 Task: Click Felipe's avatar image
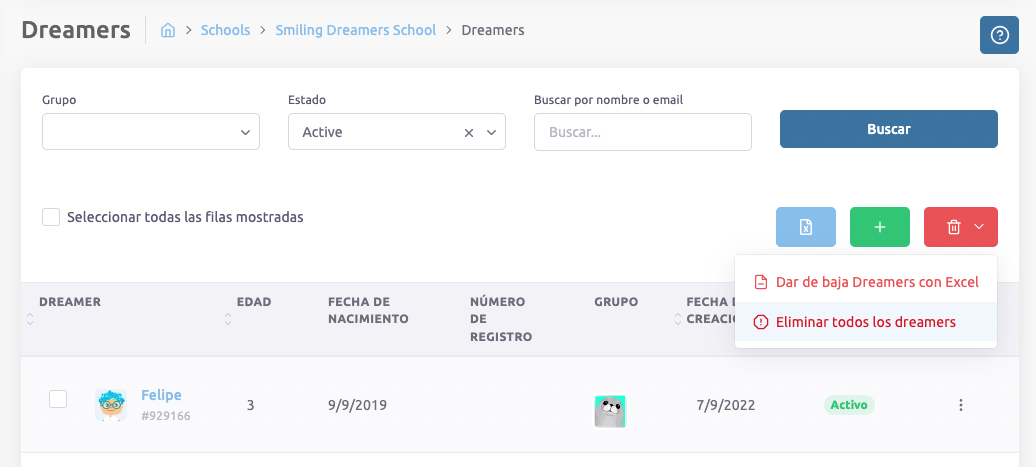point(111,405)
